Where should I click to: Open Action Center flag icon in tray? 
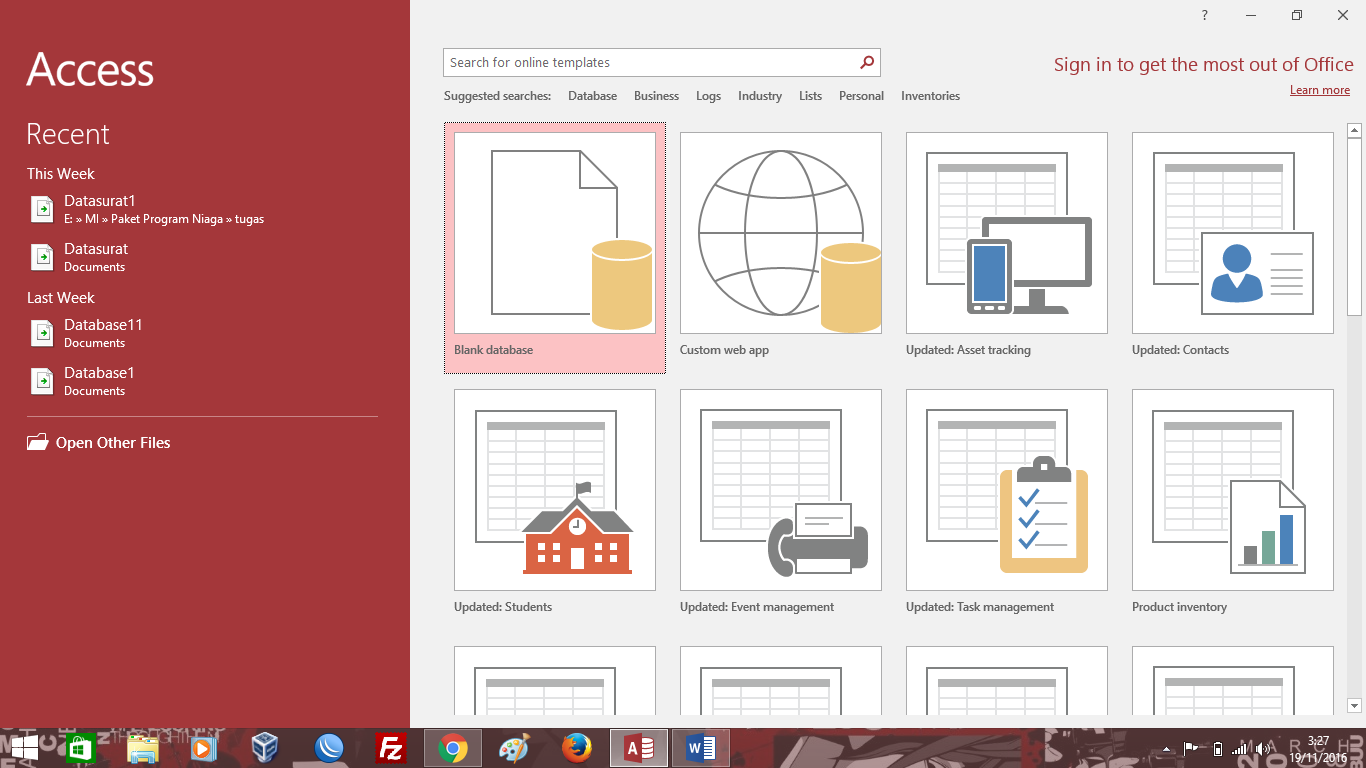point(1191,748)
